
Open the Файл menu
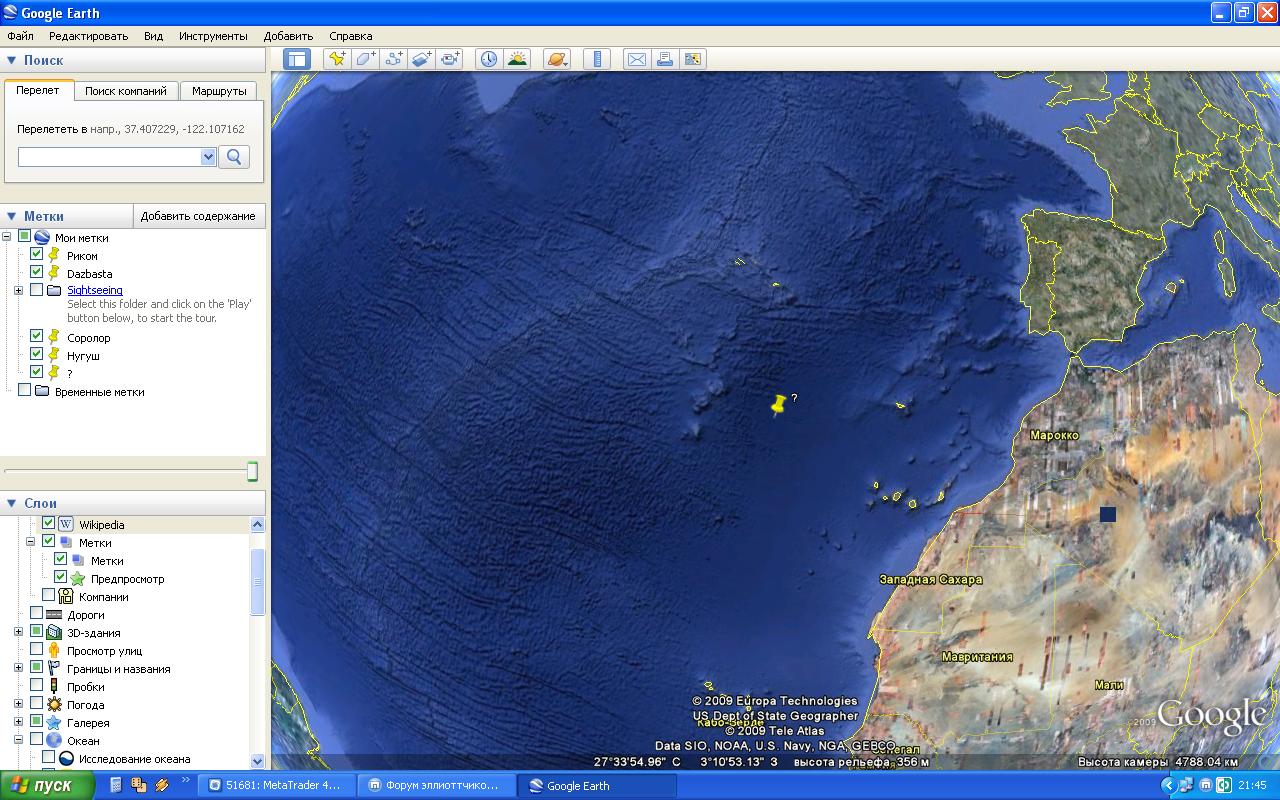point(20,36)
